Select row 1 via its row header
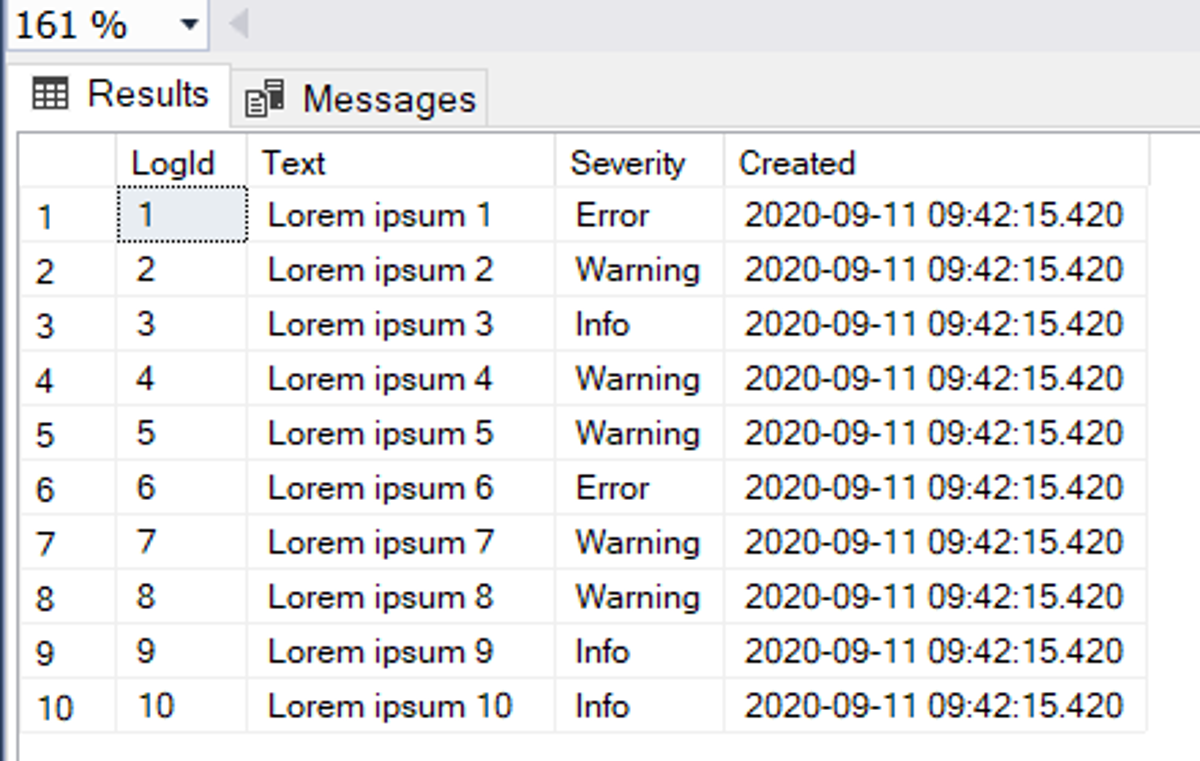Image resolution: width=1200 pixels, height=761 pixels. 68,216
